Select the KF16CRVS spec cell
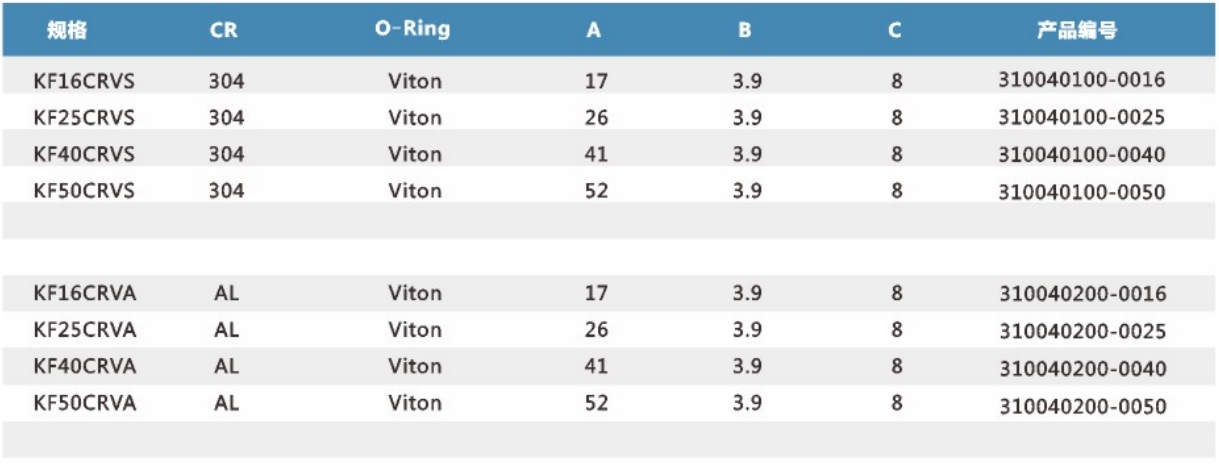 [x=84, y=81]
